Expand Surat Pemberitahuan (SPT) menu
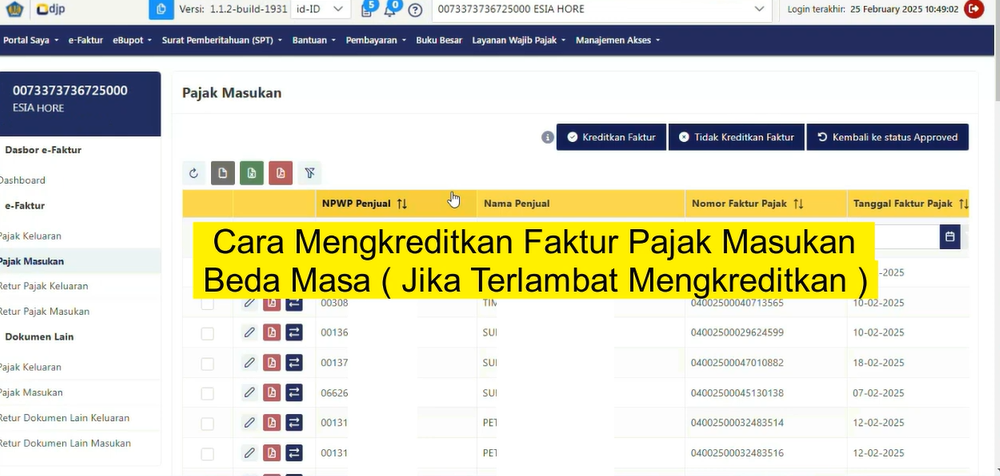This screenshot has height=476, width=1000. click(222, 40)
